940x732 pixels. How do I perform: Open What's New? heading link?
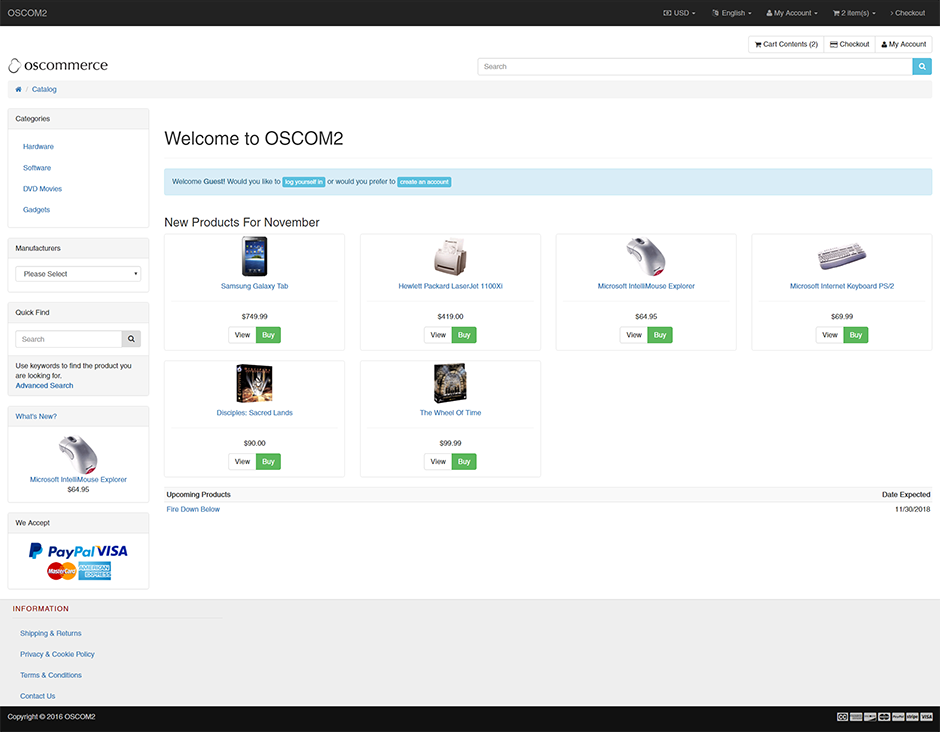[x=36, y=416]
